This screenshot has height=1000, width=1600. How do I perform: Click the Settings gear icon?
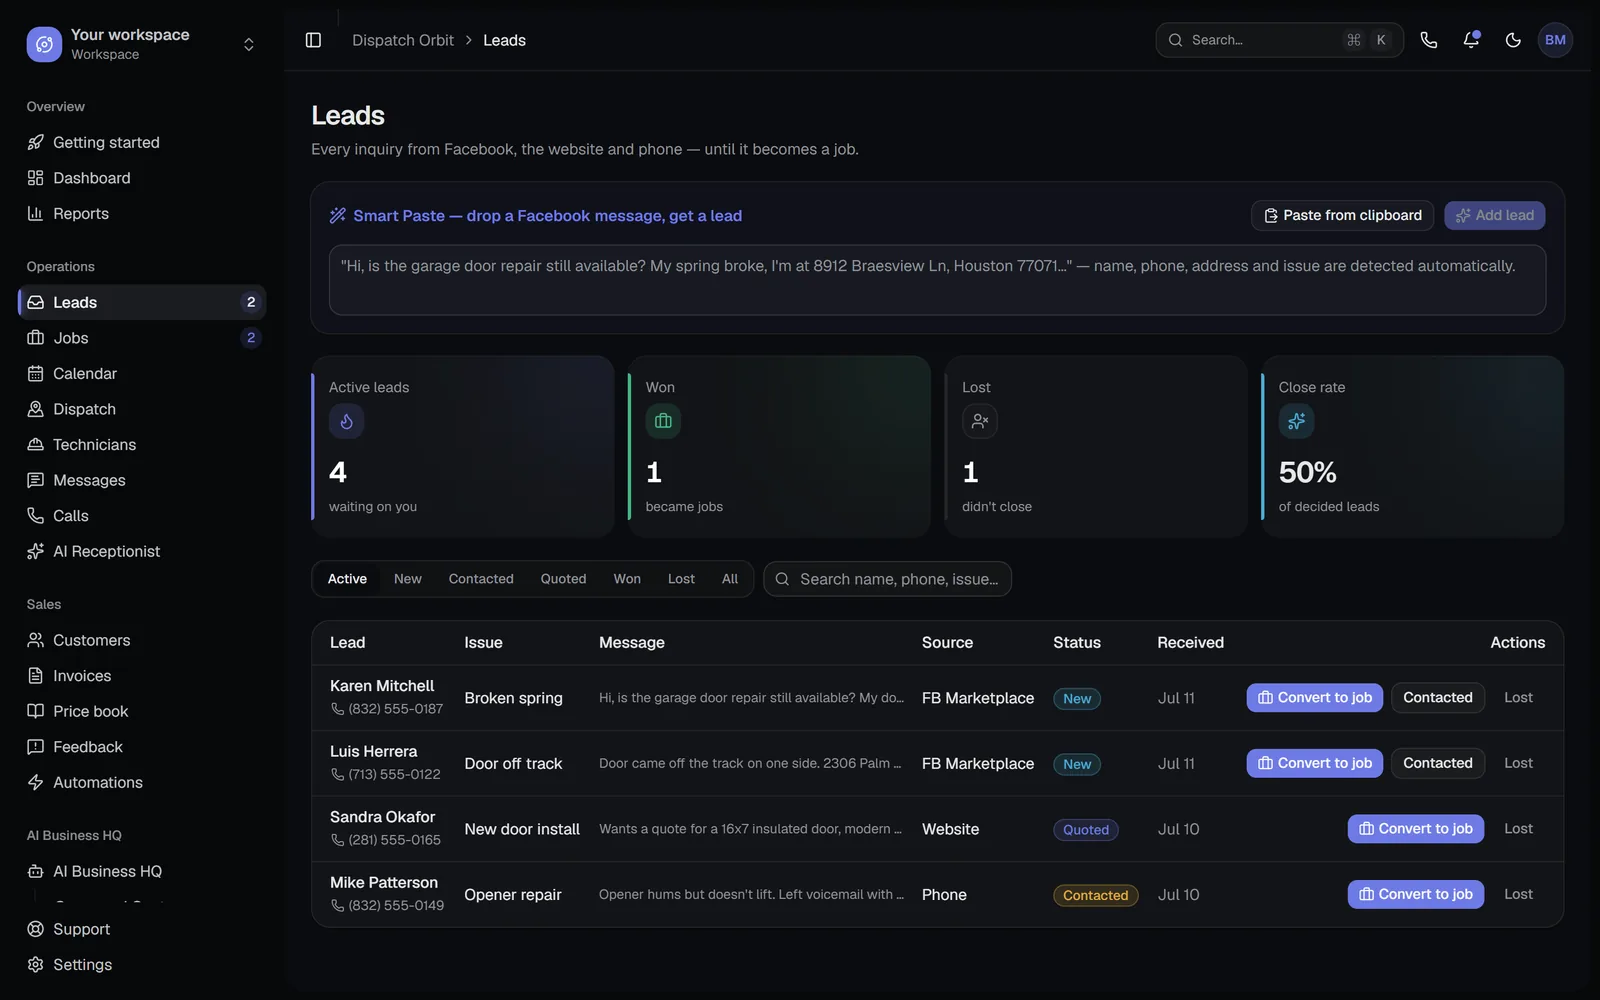tap(36, 964)
